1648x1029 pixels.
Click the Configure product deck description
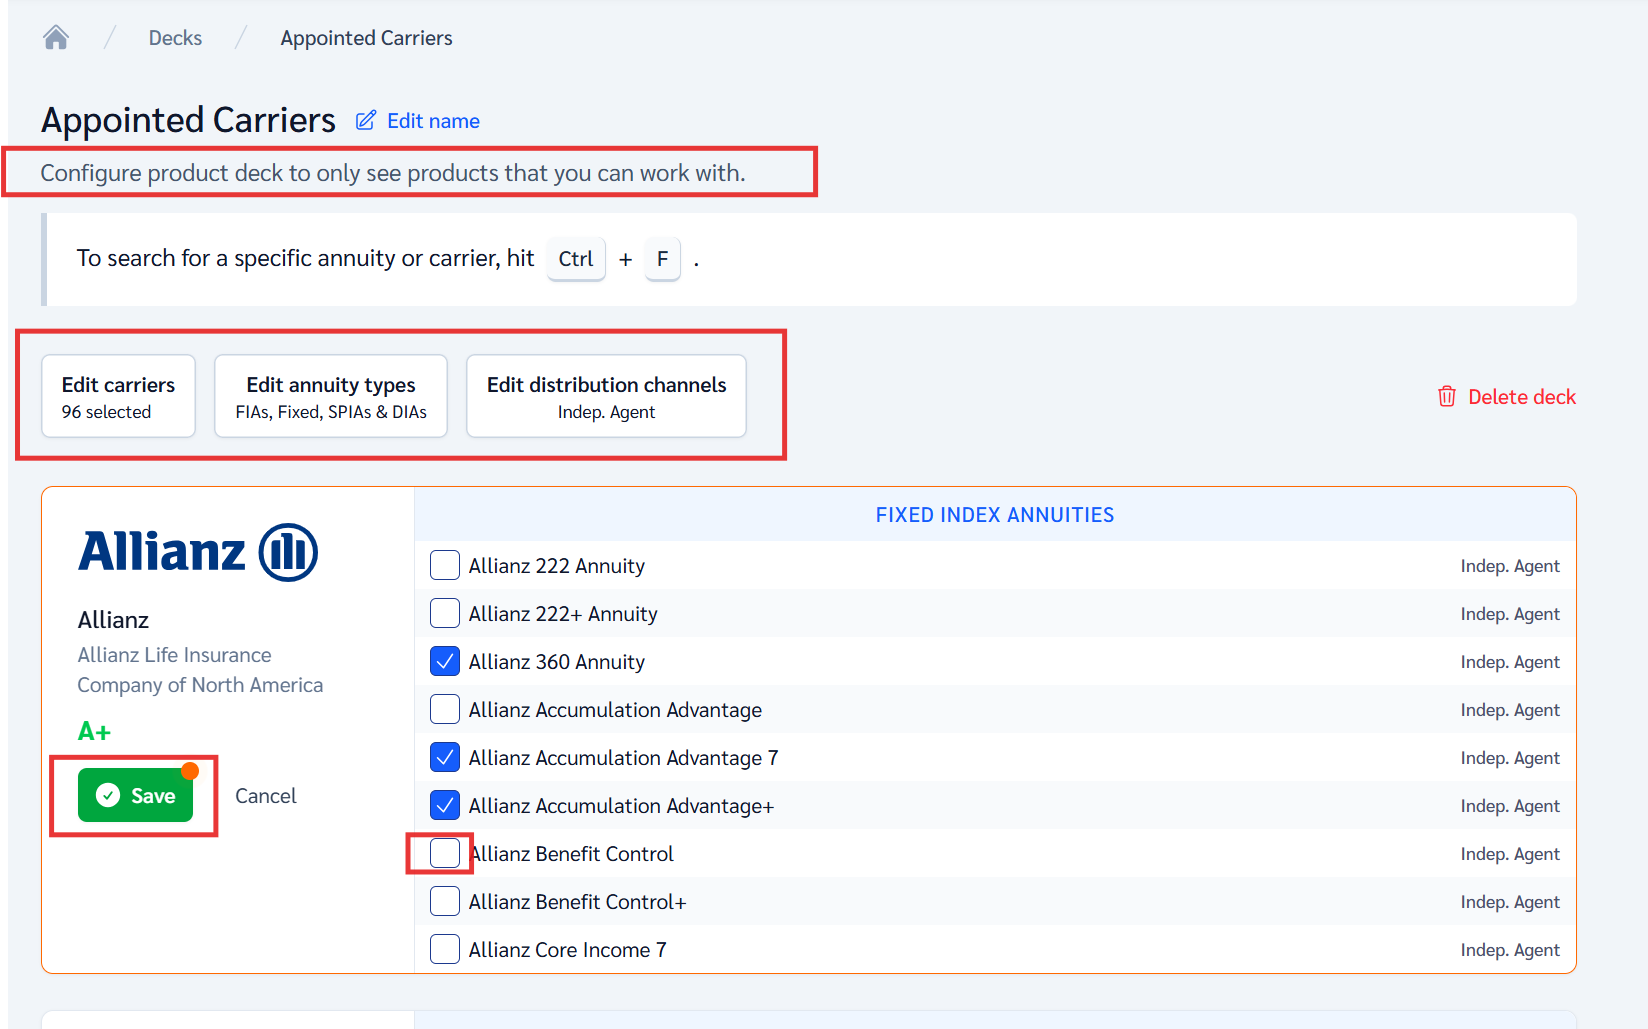tap(393, 173)
